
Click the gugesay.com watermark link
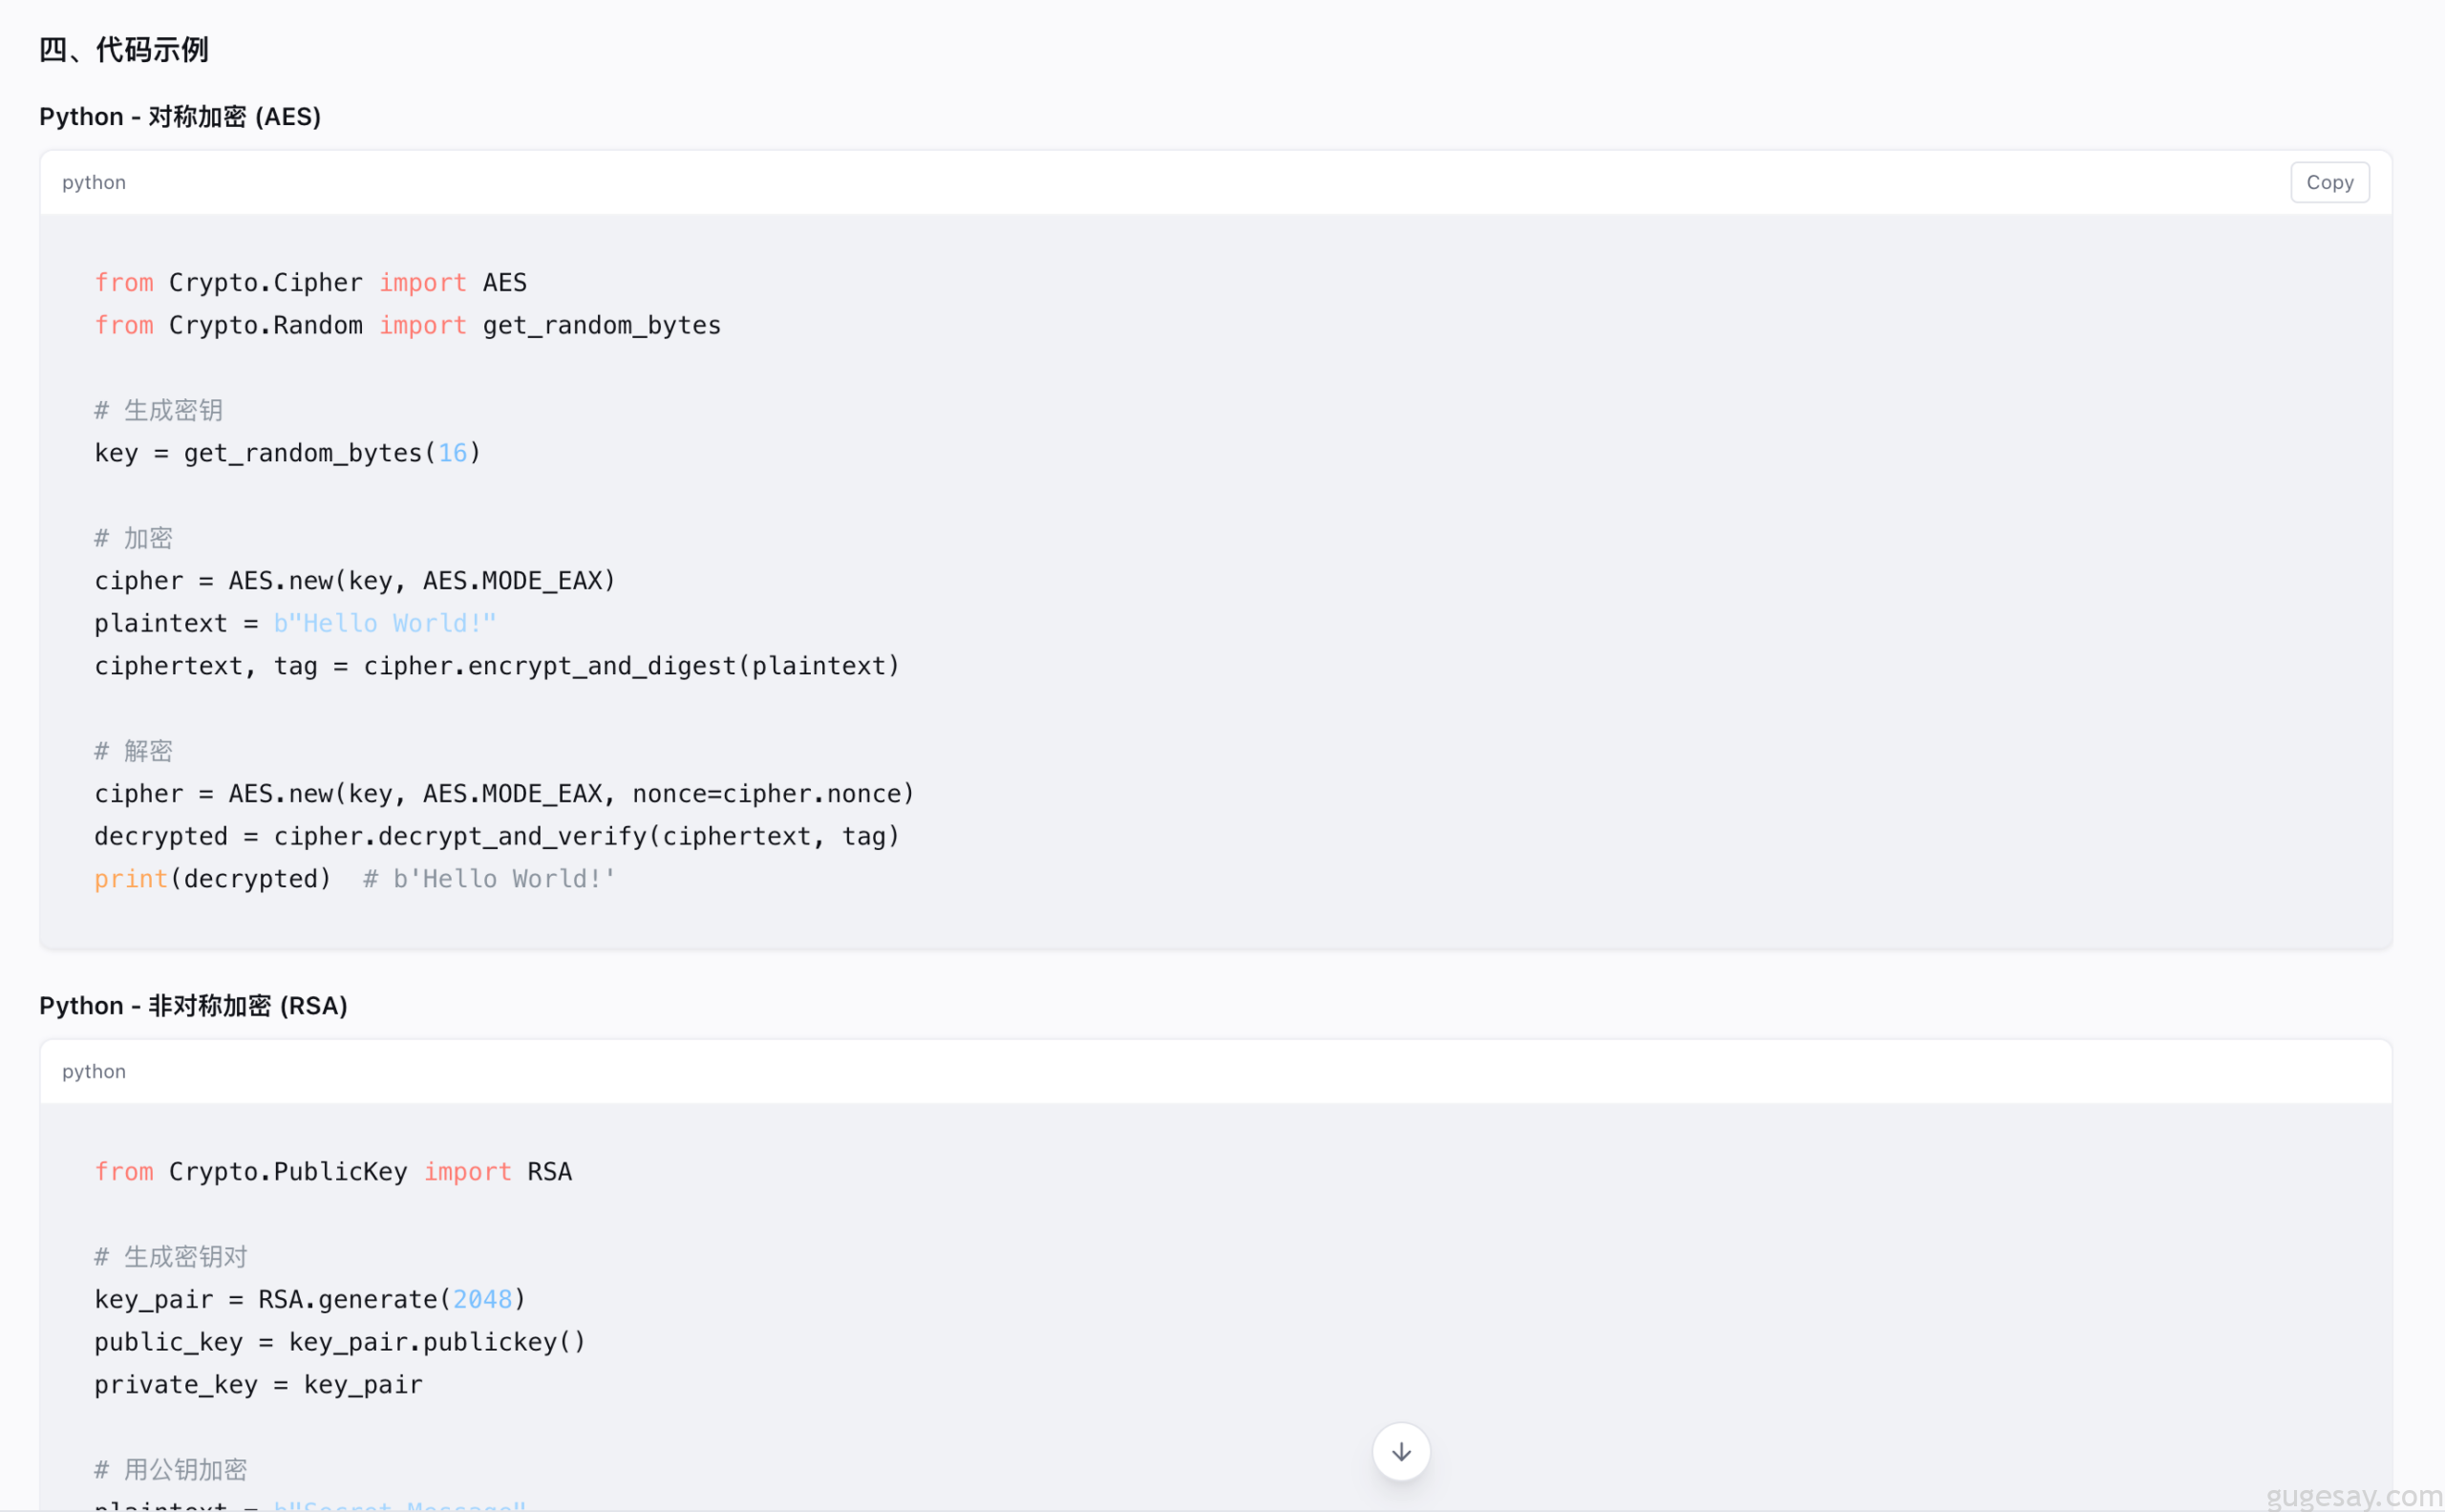tap(2353, 1496)
